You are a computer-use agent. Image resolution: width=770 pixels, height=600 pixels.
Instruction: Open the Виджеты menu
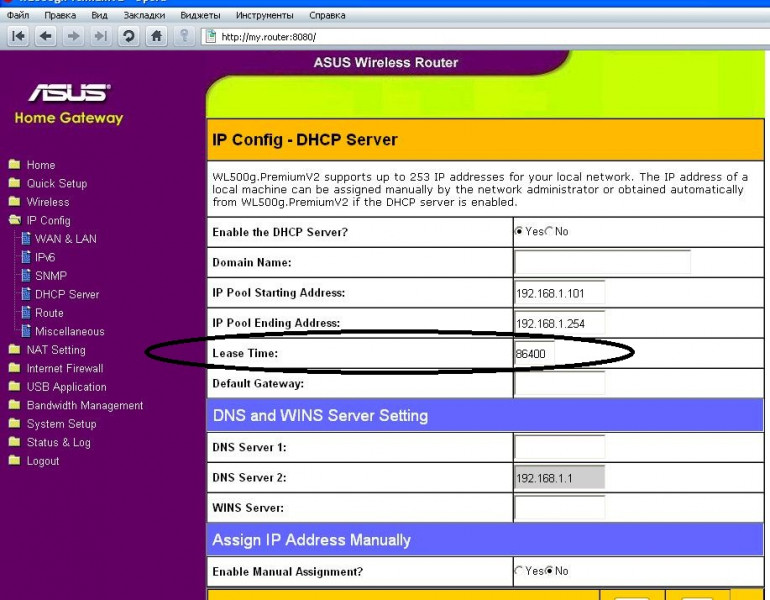(200, 15)
